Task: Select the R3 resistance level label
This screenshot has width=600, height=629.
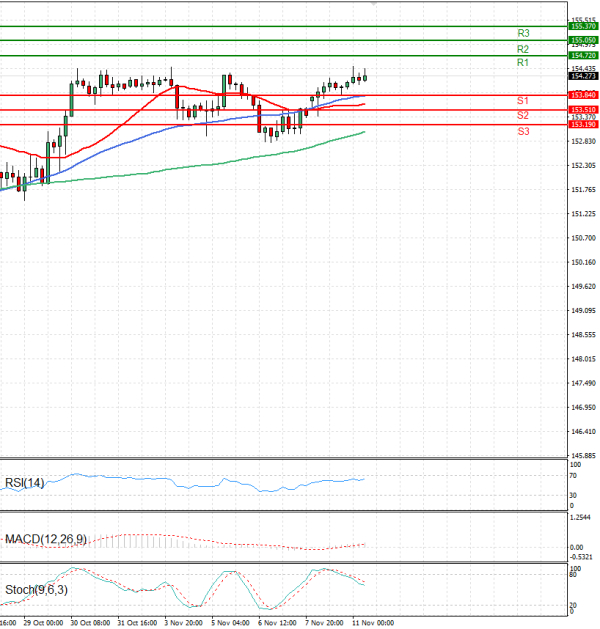Action: pyautogui.click(x=522, y=34)
